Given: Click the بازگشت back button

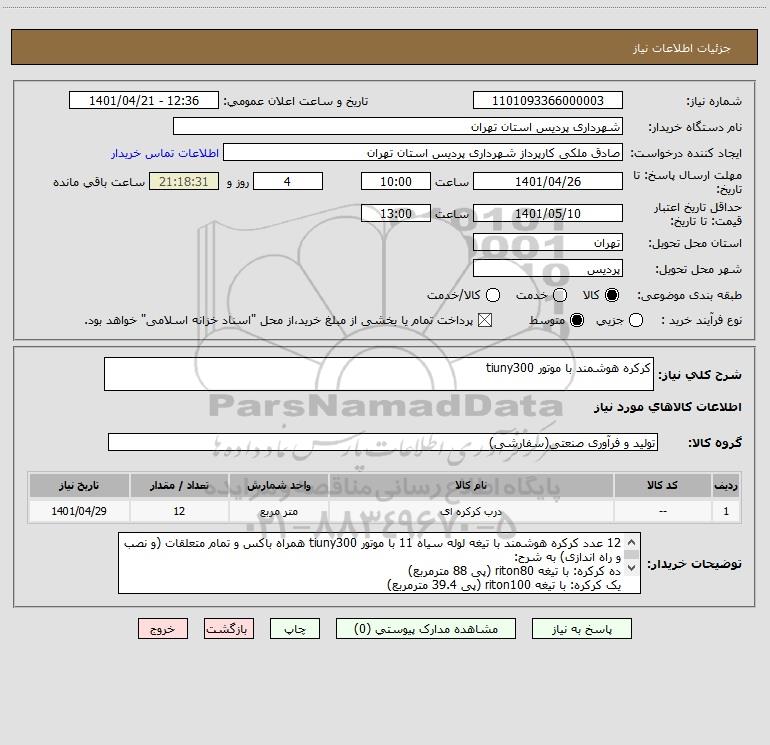Looking at the screenshot, I should coord(229,629).
